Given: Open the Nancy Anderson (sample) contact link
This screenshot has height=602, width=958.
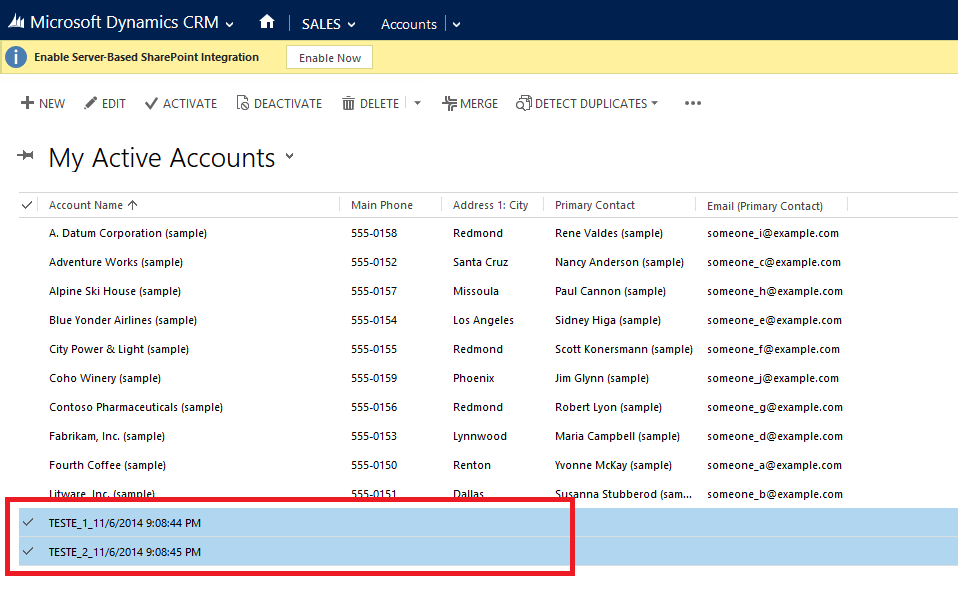Looking at the screenshot, I should click(x=619, y=262).
